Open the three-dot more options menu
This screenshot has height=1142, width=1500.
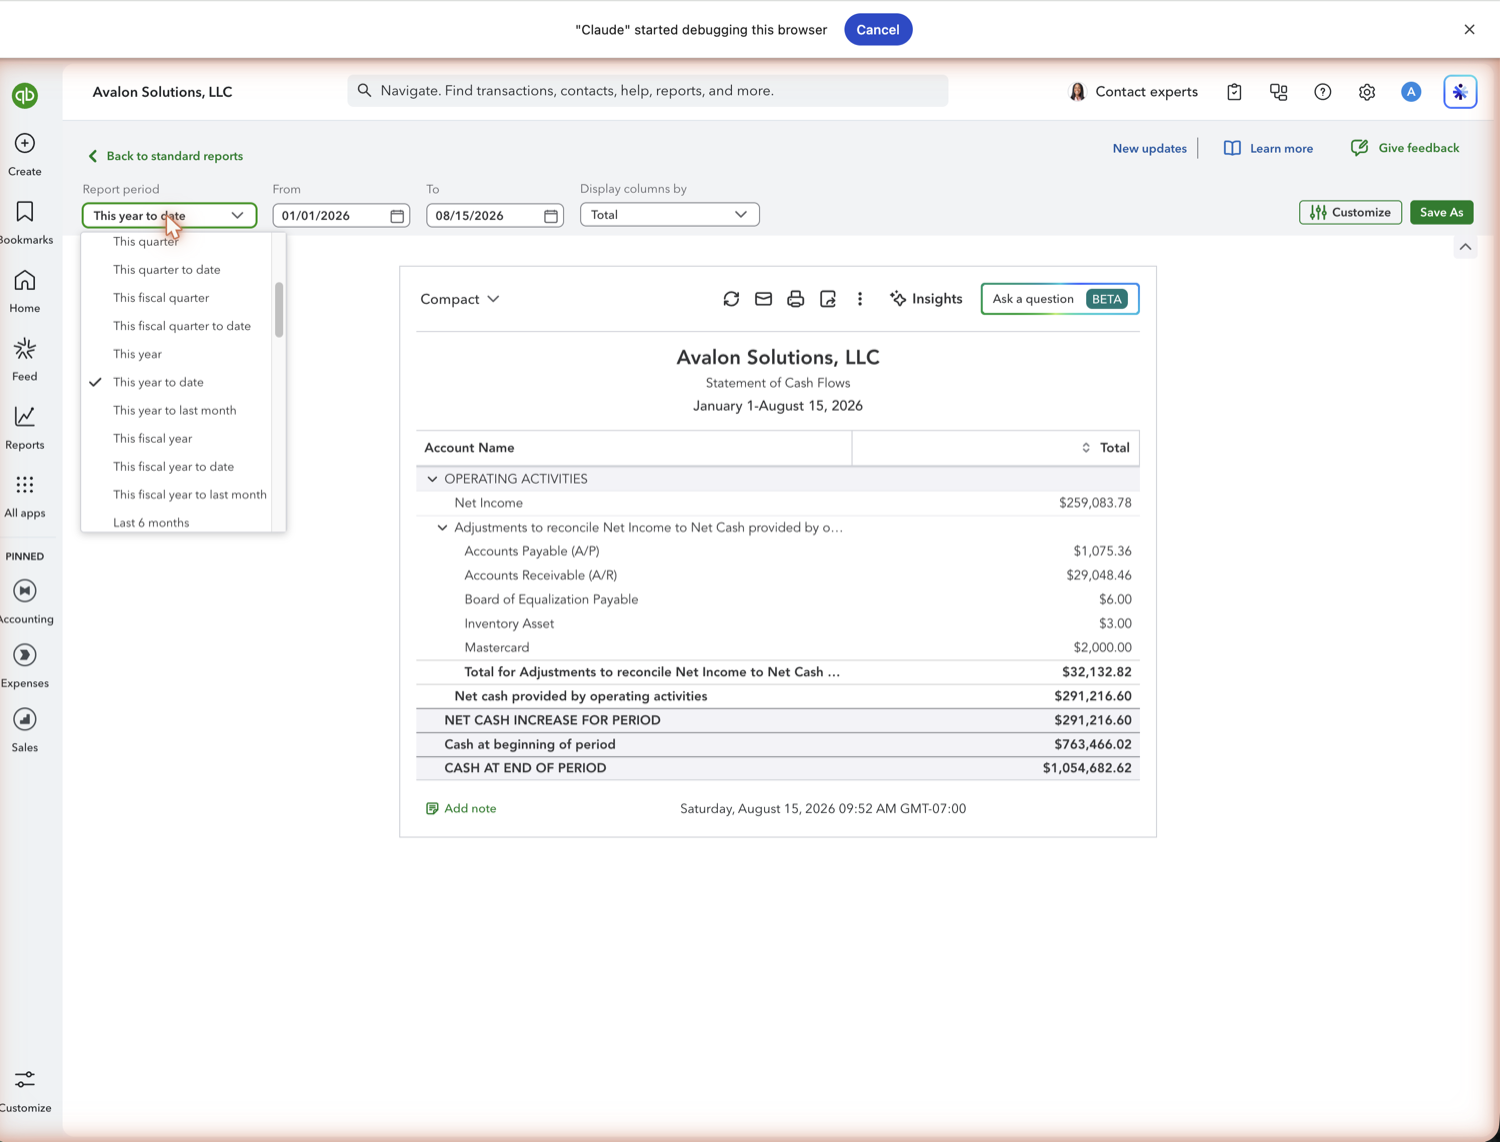point(860,299)
